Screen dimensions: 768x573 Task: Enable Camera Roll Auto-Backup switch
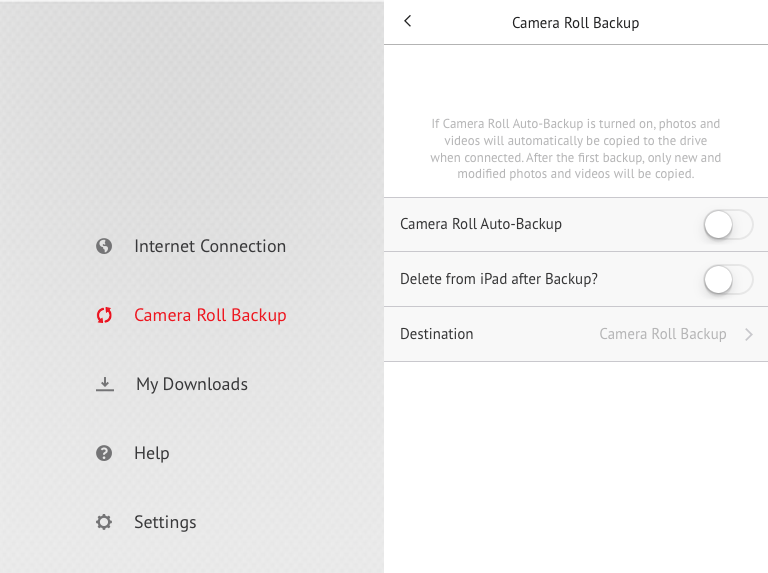[727, 225]
